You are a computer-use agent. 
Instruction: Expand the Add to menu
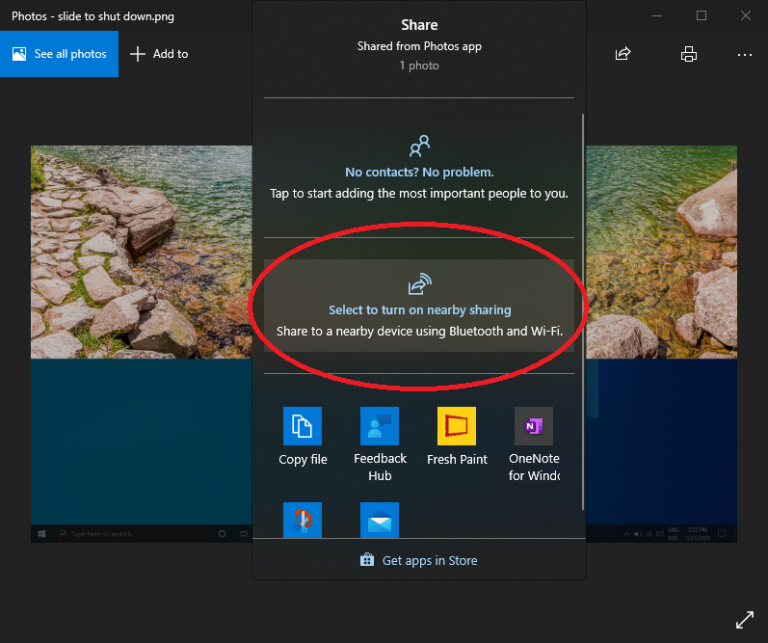[159, 54]
